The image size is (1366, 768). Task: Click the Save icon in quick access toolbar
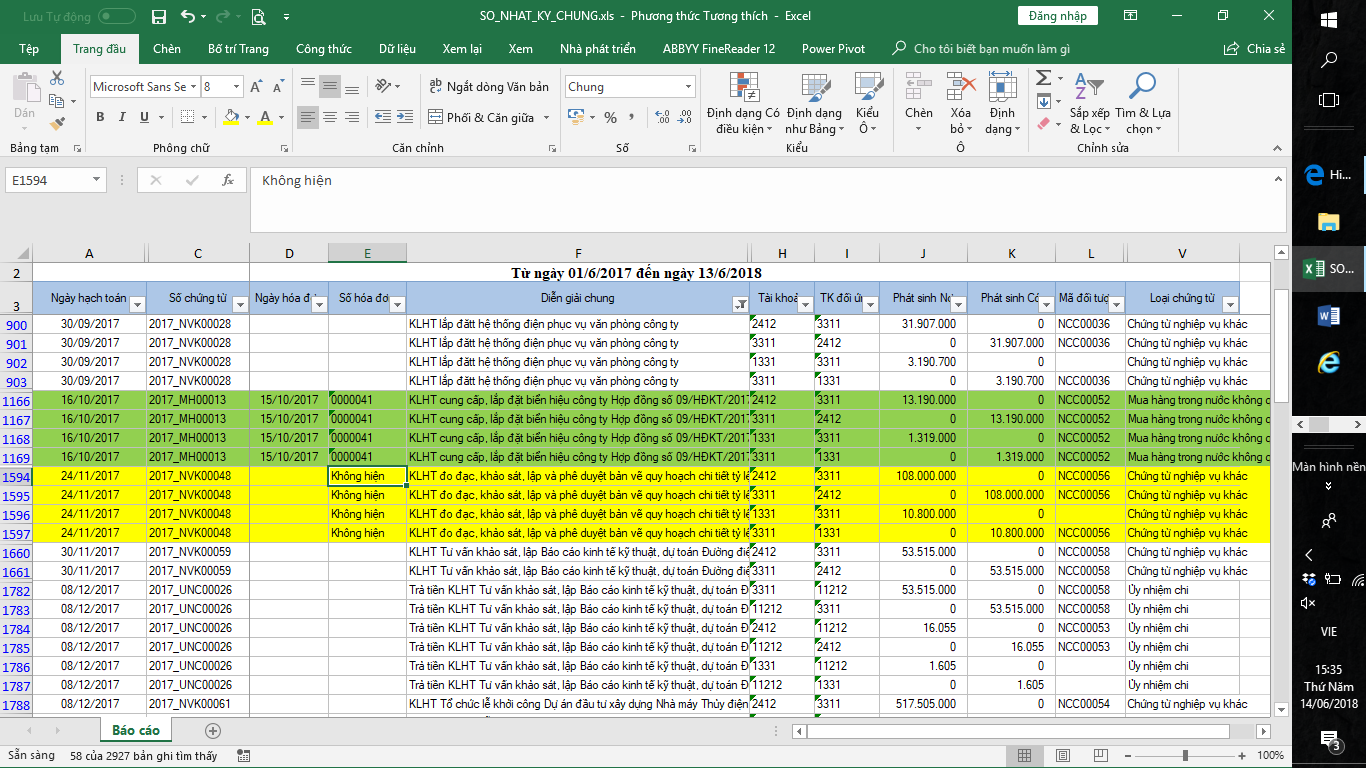click(158, 16)
